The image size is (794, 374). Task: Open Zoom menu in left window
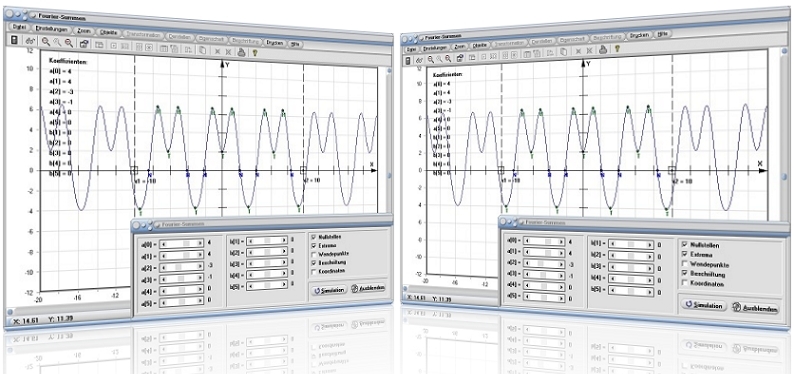click(x=83, y=31)
